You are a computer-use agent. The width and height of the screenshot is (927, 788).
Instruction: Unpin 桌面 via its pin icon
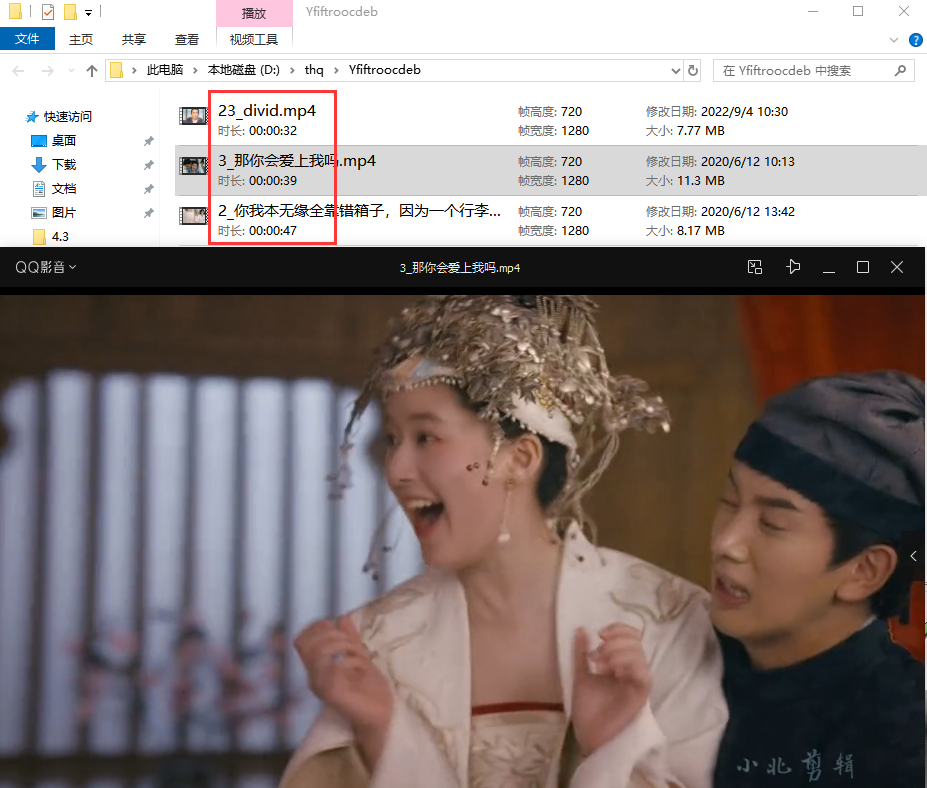(148, 141)
